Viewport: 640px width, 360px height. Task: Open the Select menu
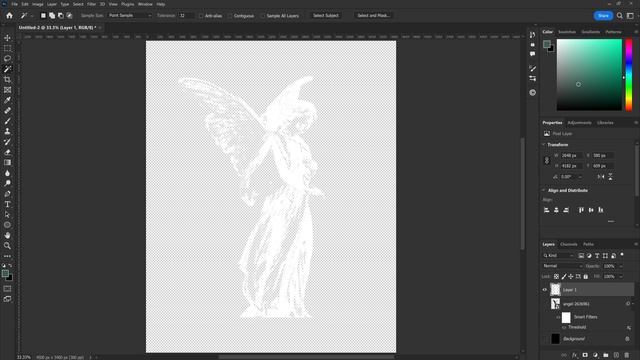tap(78, 4)
